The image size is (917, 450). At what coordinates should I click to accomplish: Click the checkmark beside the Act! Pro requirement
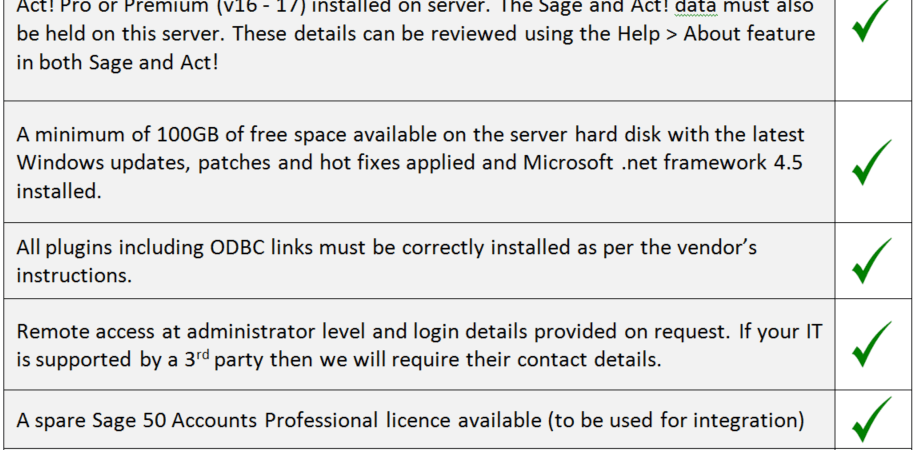[x=871, y=21]
